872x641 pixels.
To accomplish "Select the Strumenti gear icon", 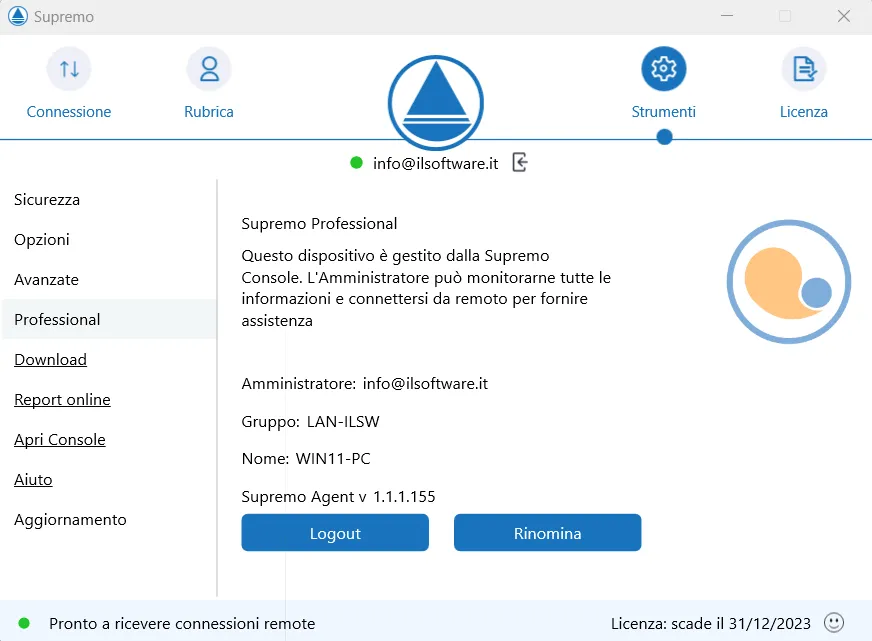I will click(663, 68).
